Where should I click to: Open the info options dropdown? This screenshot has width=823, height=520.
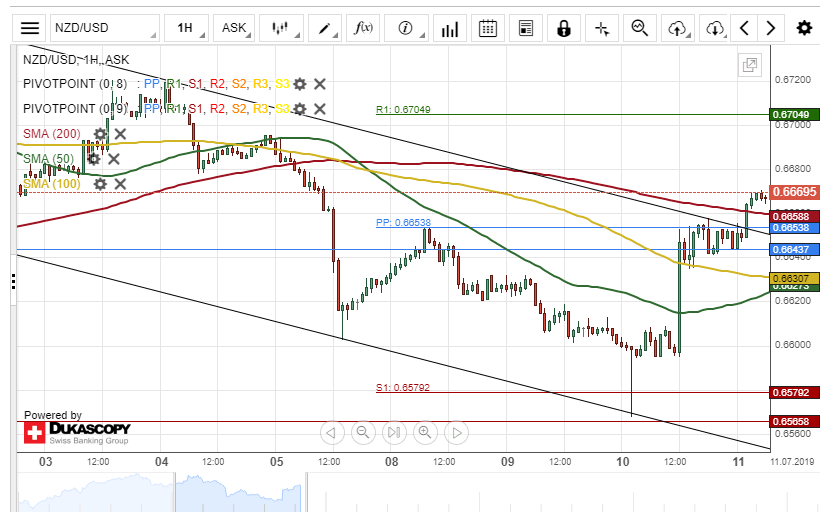[406, 28]
